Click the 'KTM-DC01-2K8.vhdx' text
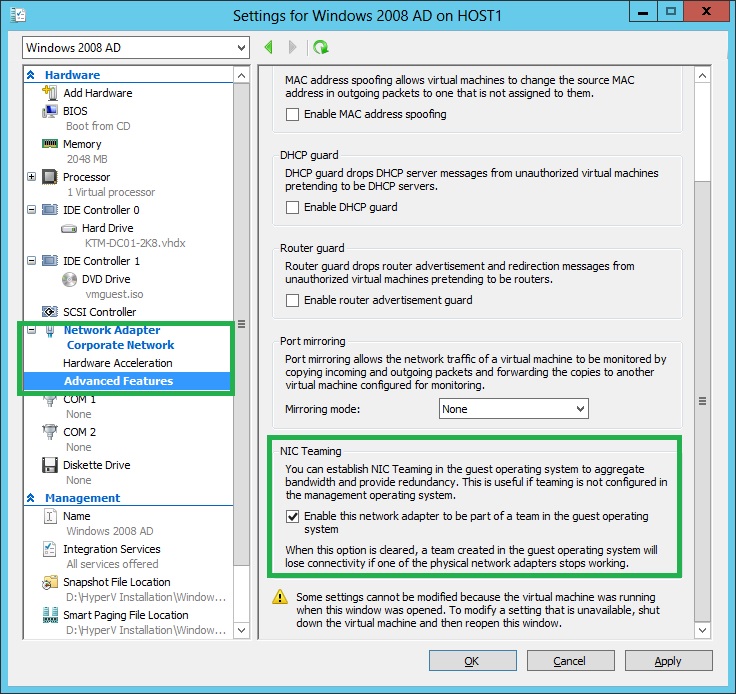 coord(135,243)
